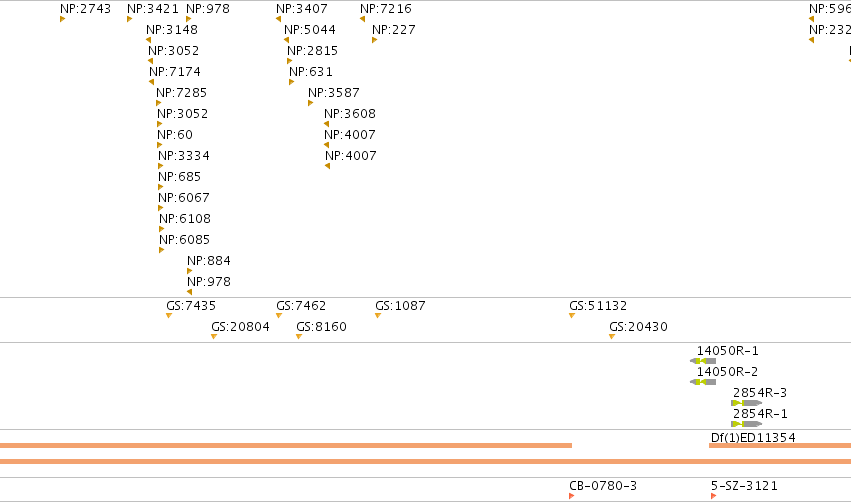Click the arrow marker beneath NP:3148
This screenshot has width=851, height=502.
pos(149,40)
